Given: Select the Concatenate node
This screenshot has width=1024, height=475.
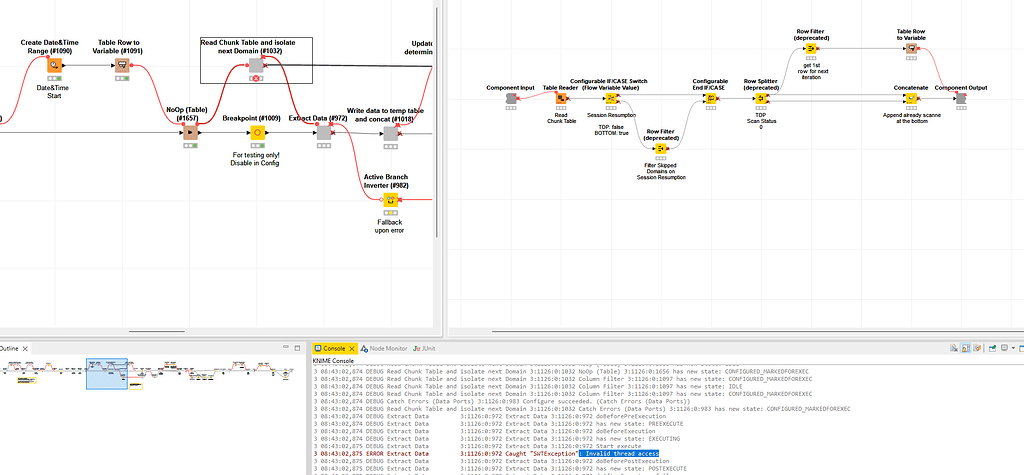Looking at the screenshot, I should point(912,99).
